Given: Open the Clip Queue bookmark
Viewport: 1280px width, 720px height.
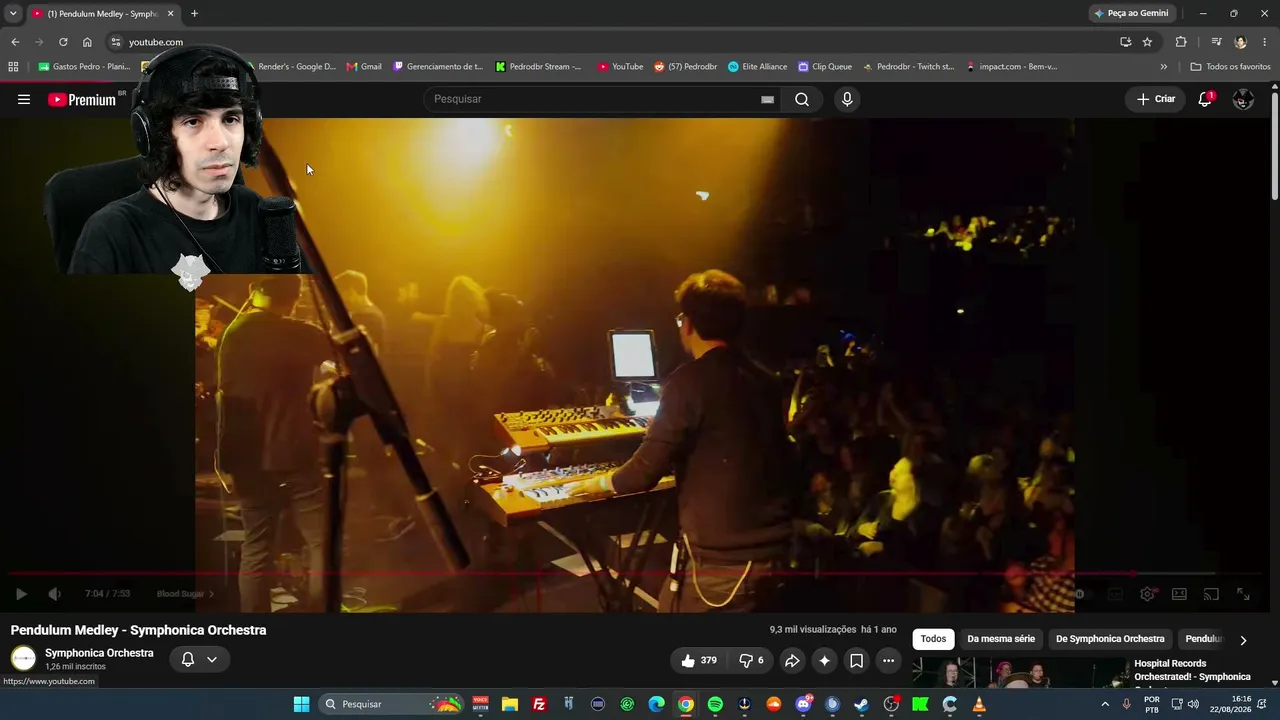Looking at the screenshot, I should pyautogui.click(x=825, y=67).
